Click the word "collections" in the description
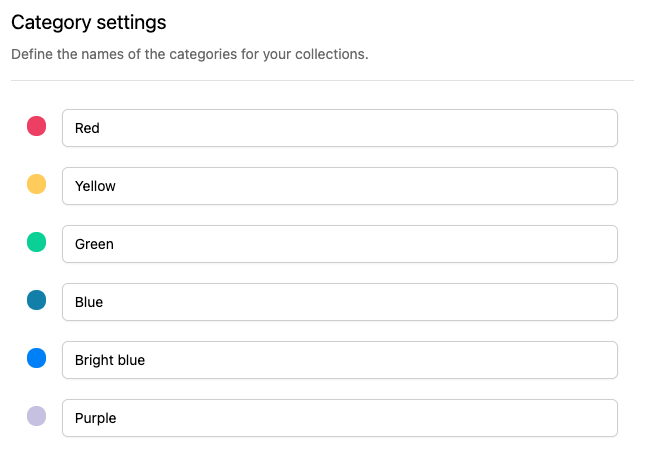 [331, 53]
